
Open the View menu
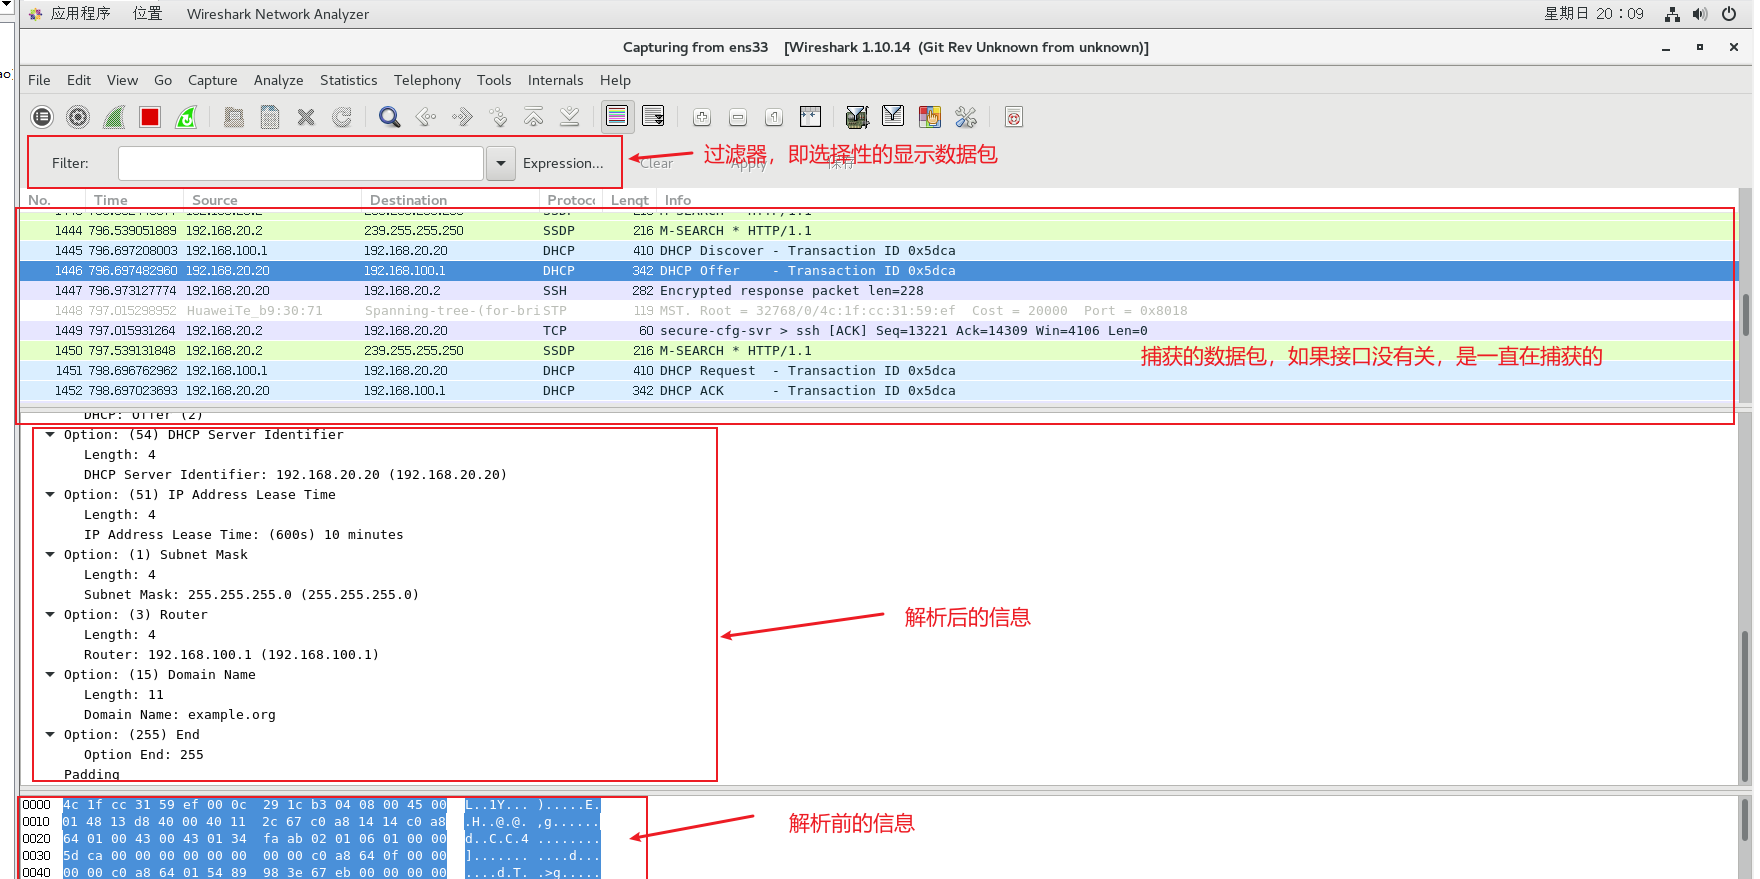(x=122, y=80)
